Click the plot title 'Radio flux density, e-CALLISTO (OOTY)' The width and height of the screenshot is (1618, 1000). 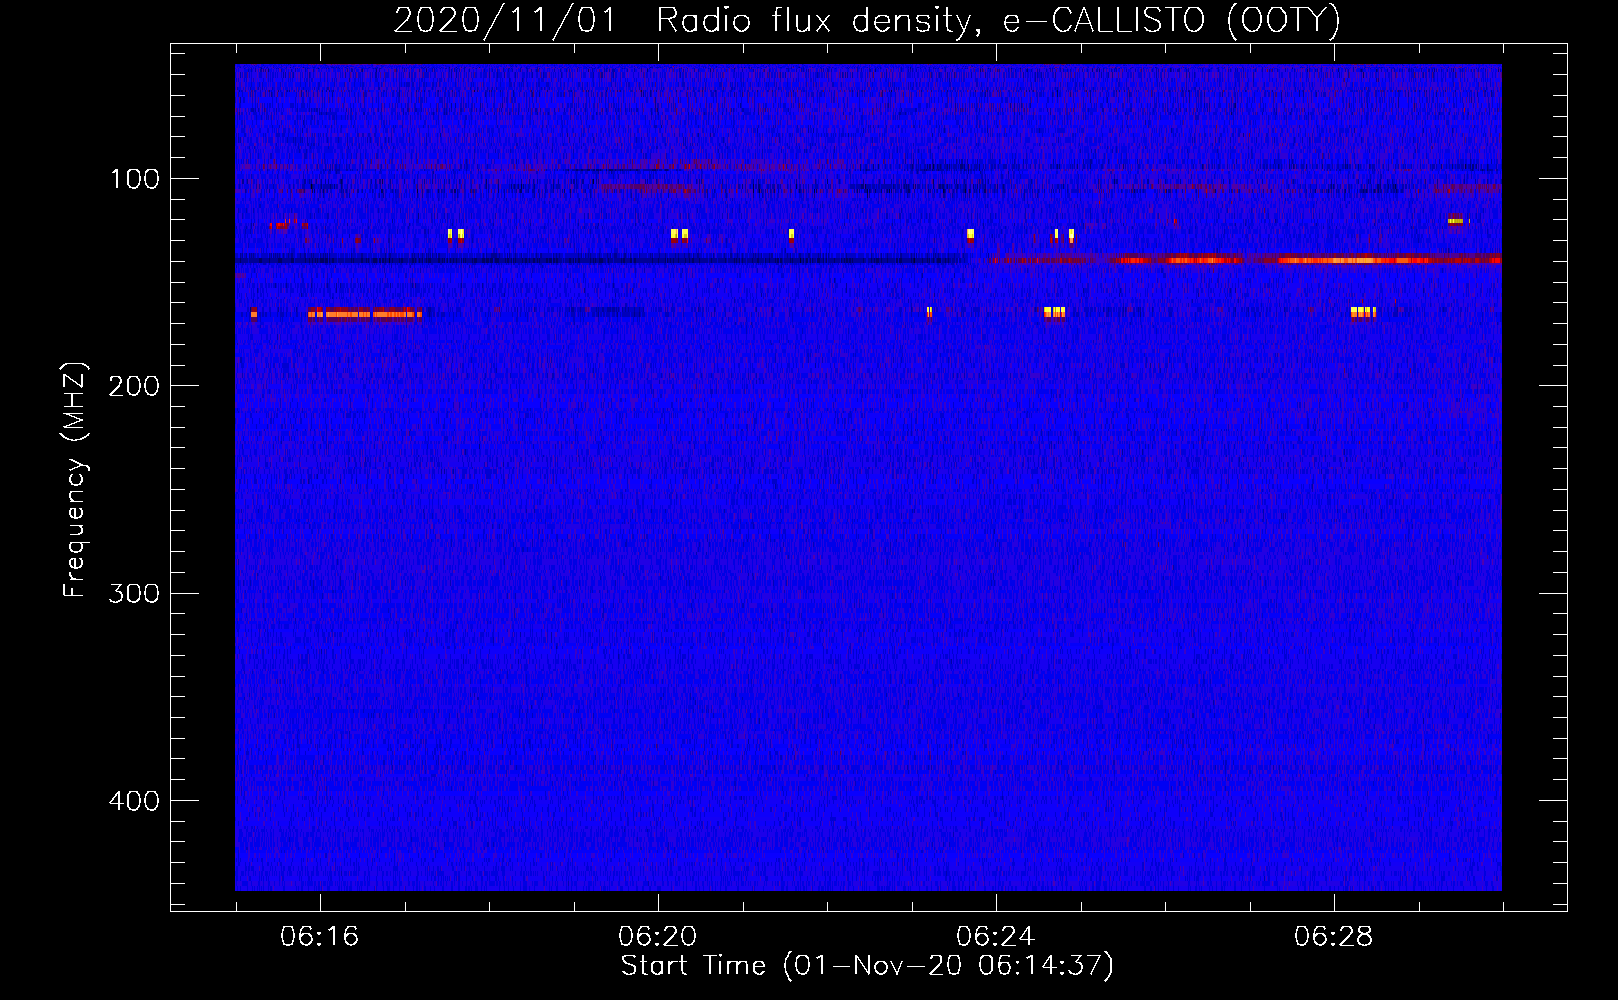tap(998, 20)
